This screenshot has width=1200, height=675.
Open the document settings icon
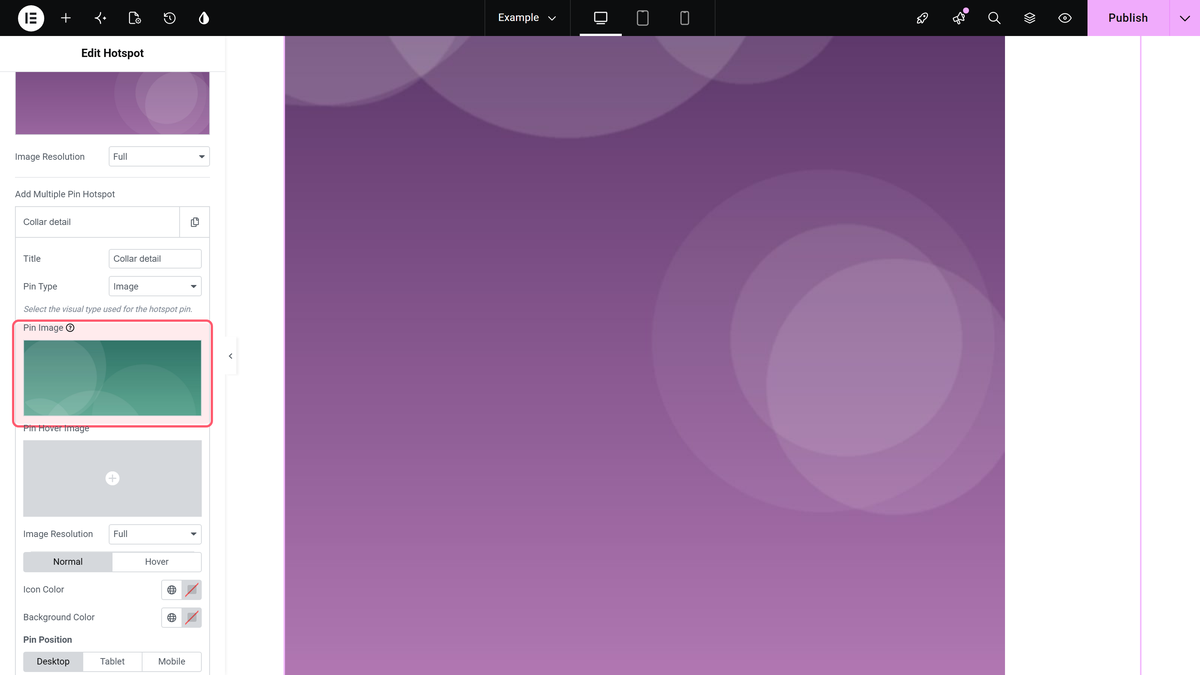(x=135, y=18)
